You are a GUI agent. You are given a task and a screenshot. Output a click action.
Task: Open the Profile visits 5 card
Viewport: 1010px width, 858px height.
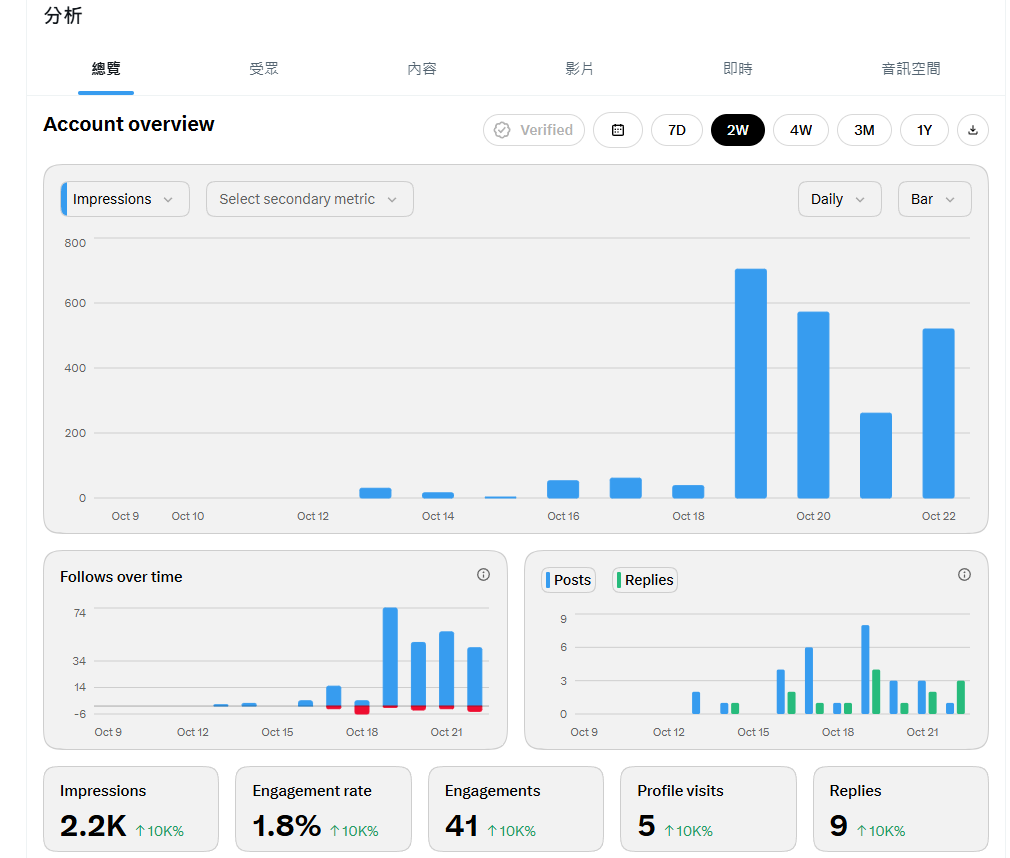click(x=709, y=809)
